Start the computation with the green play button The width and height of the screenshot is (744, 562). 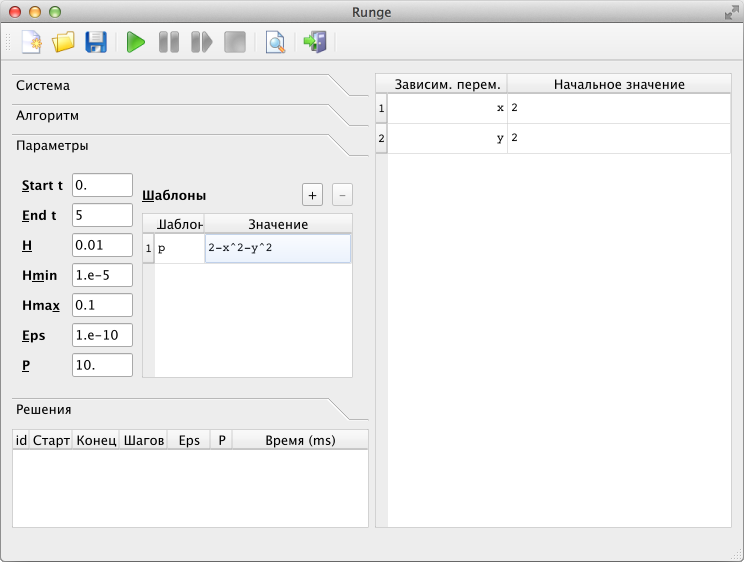[x=136, y=42]
